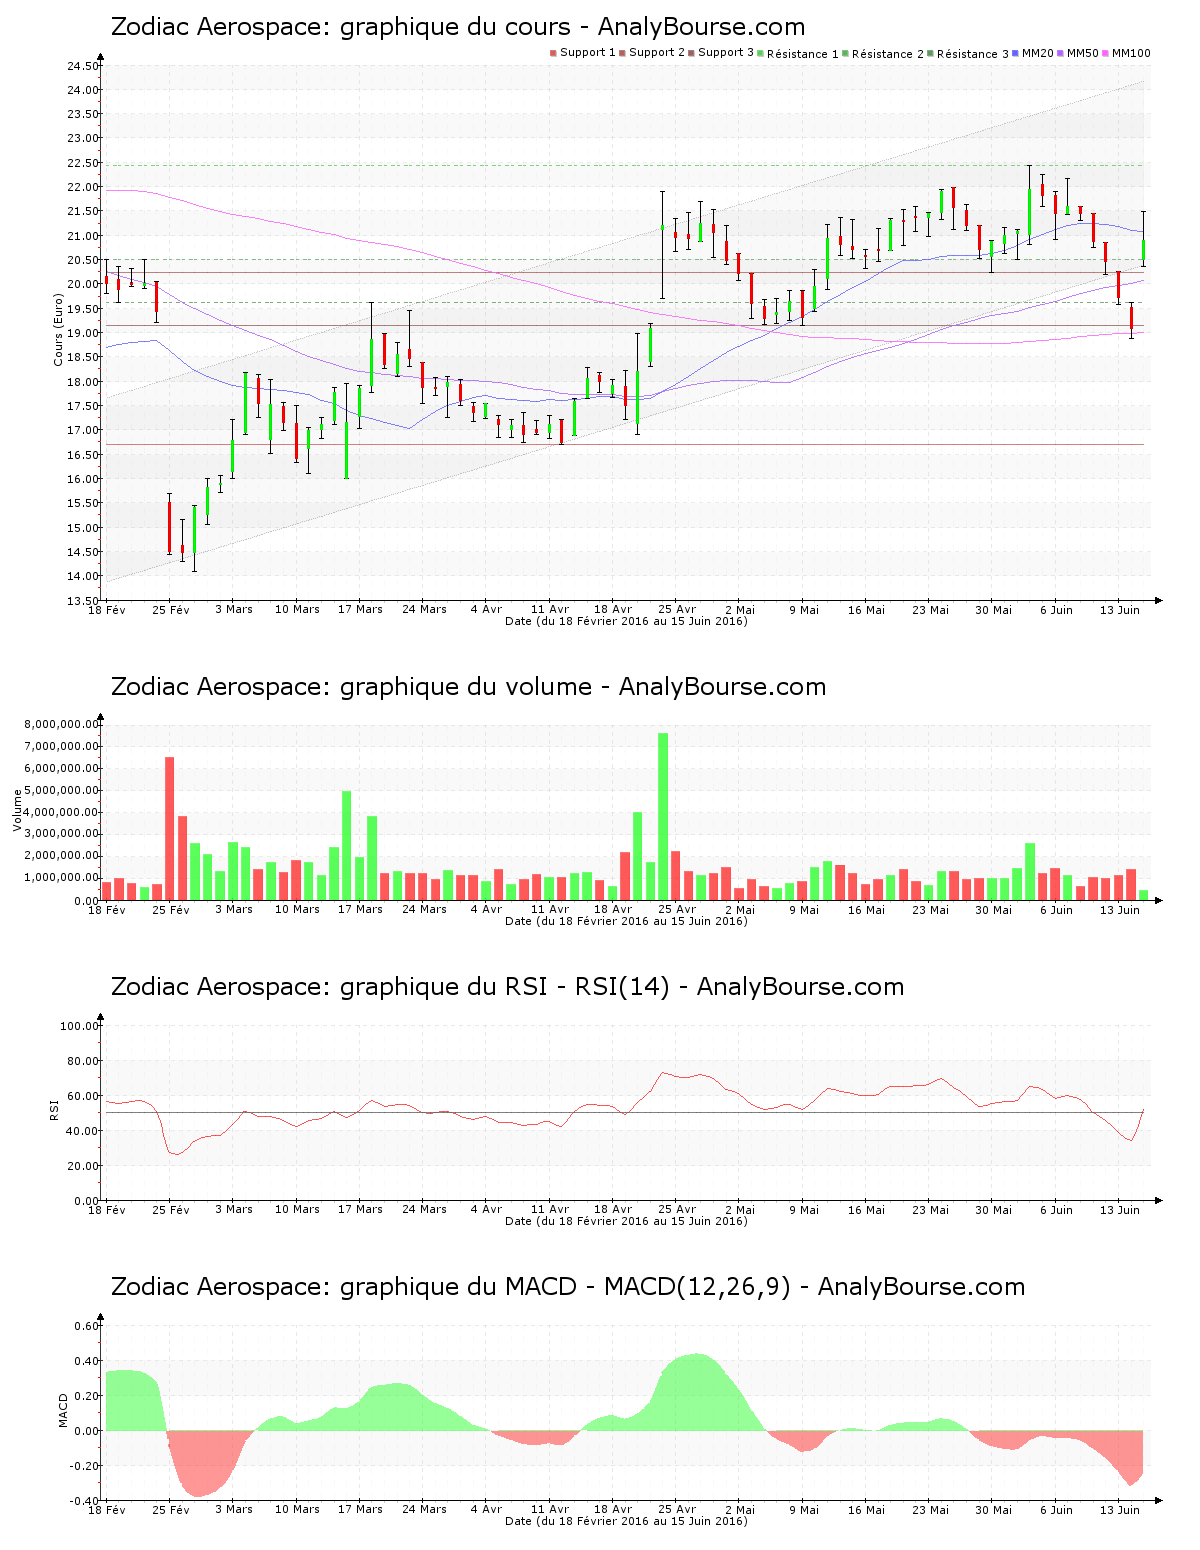Click the 'graphique du volume' chart title
Screen dimensions: 1200x1550
pyautogui.click(x=468, y=687)
